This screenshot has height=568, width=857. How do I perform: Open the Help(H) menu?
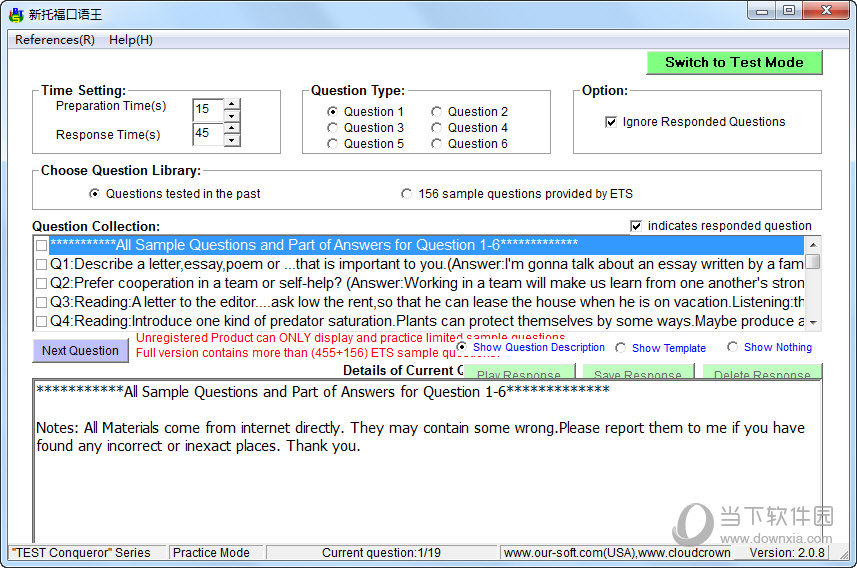tap(131, 40)
